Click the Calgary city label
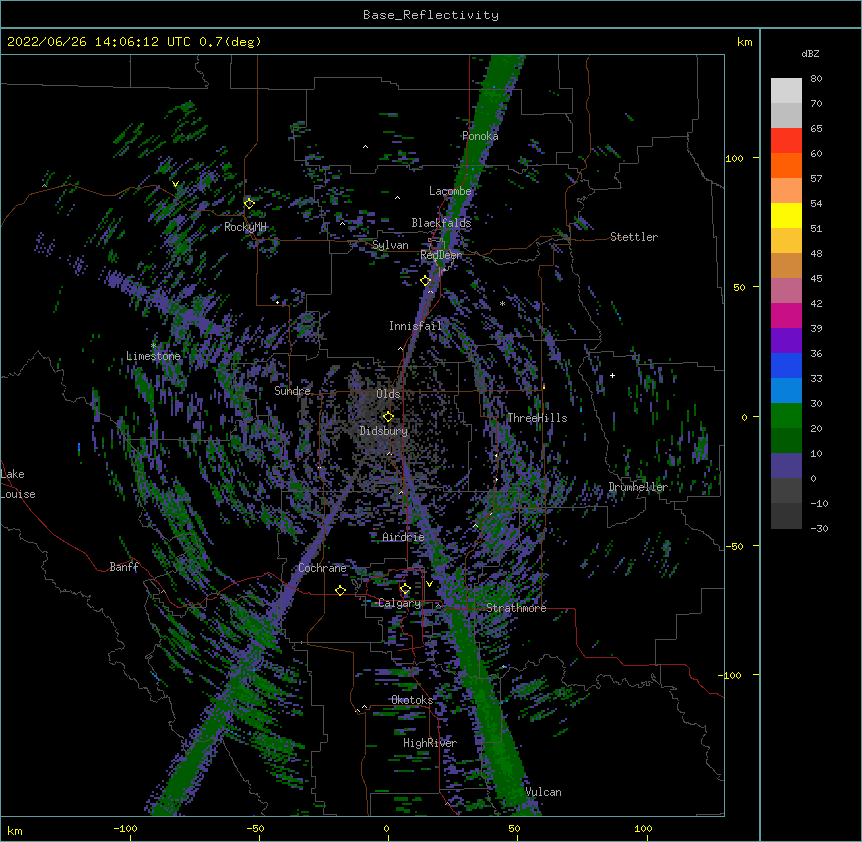Image resolution: width=862 pixels, height=842 pixels. tap(400, 603)
